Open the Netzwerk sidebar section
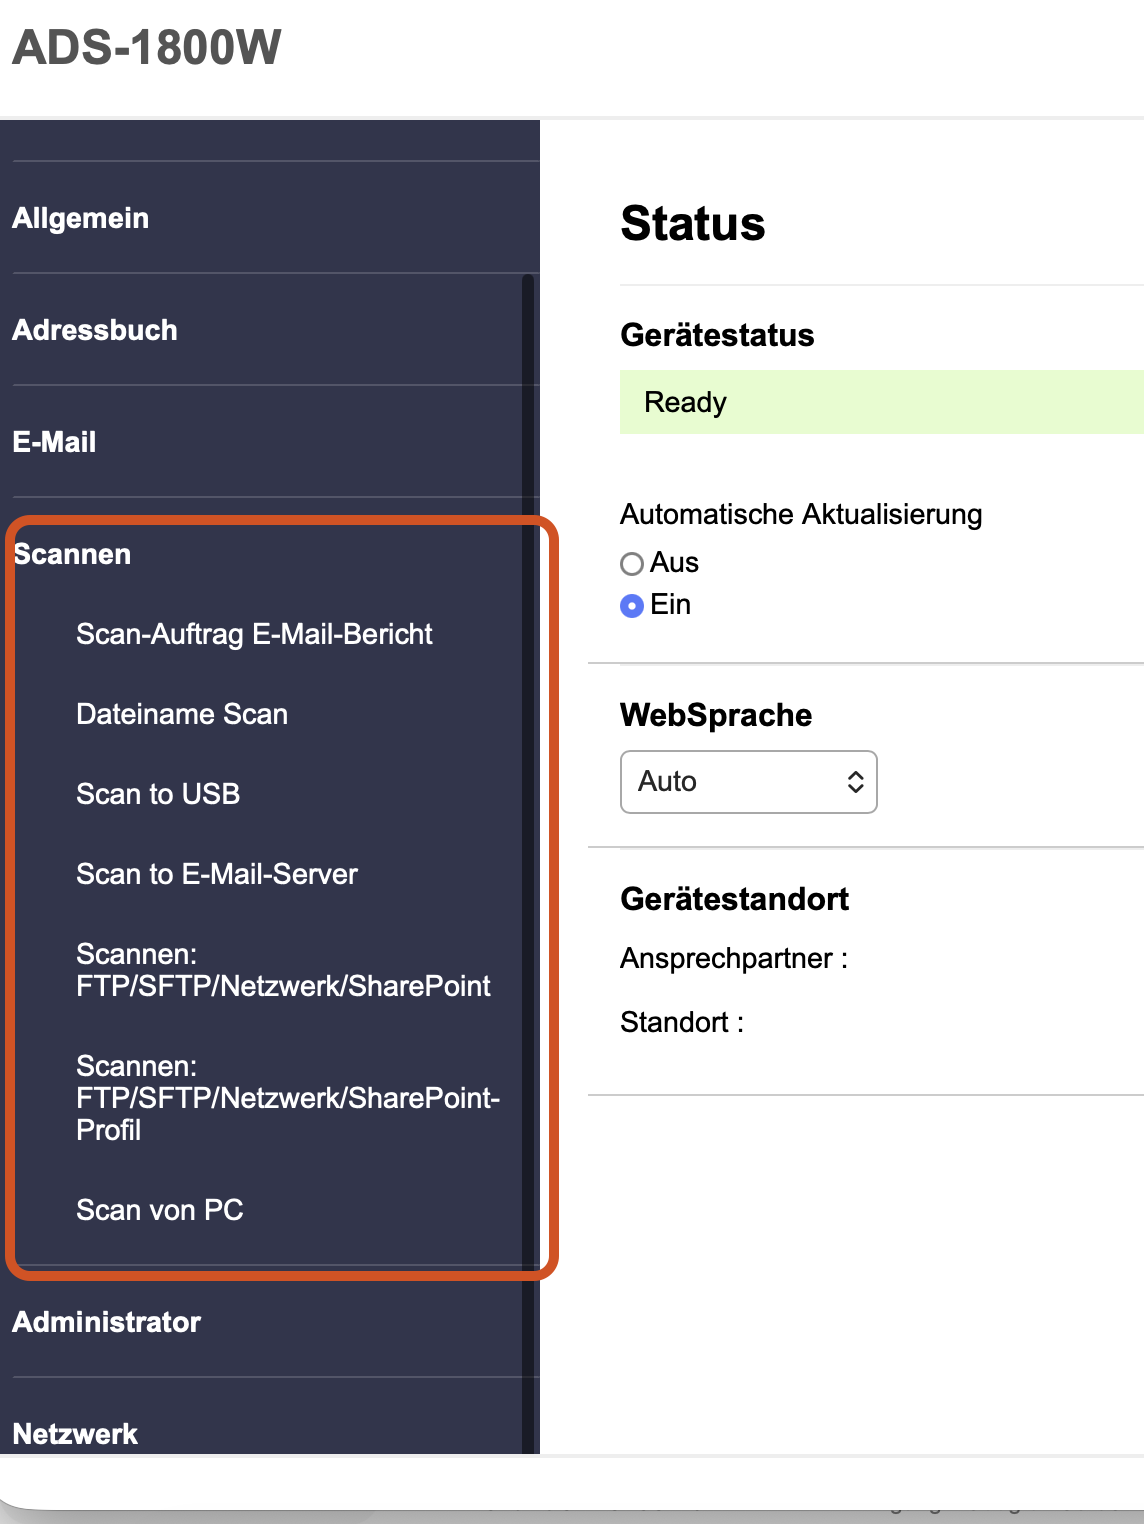The width and height of the screenshot is (1144, 1524). click(x=75, y=1434)
